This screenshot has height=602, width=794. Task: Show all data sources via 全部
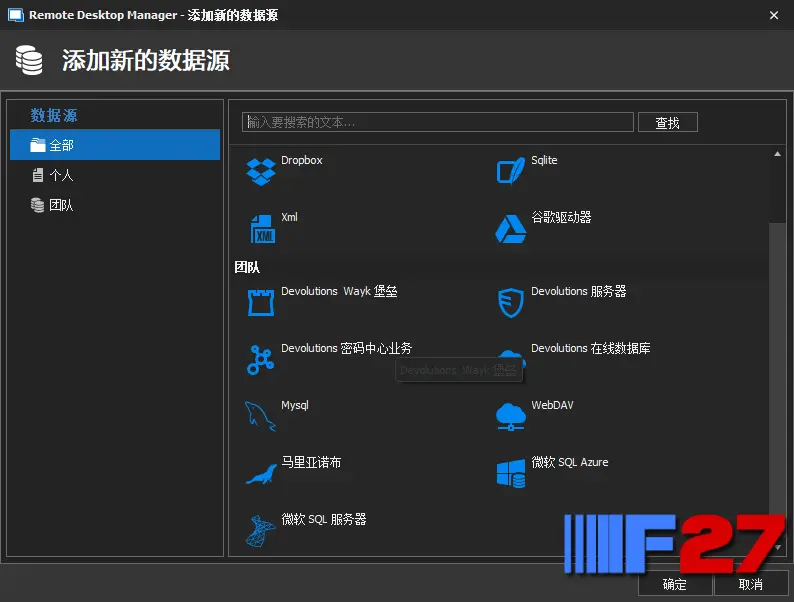[115, 145]
